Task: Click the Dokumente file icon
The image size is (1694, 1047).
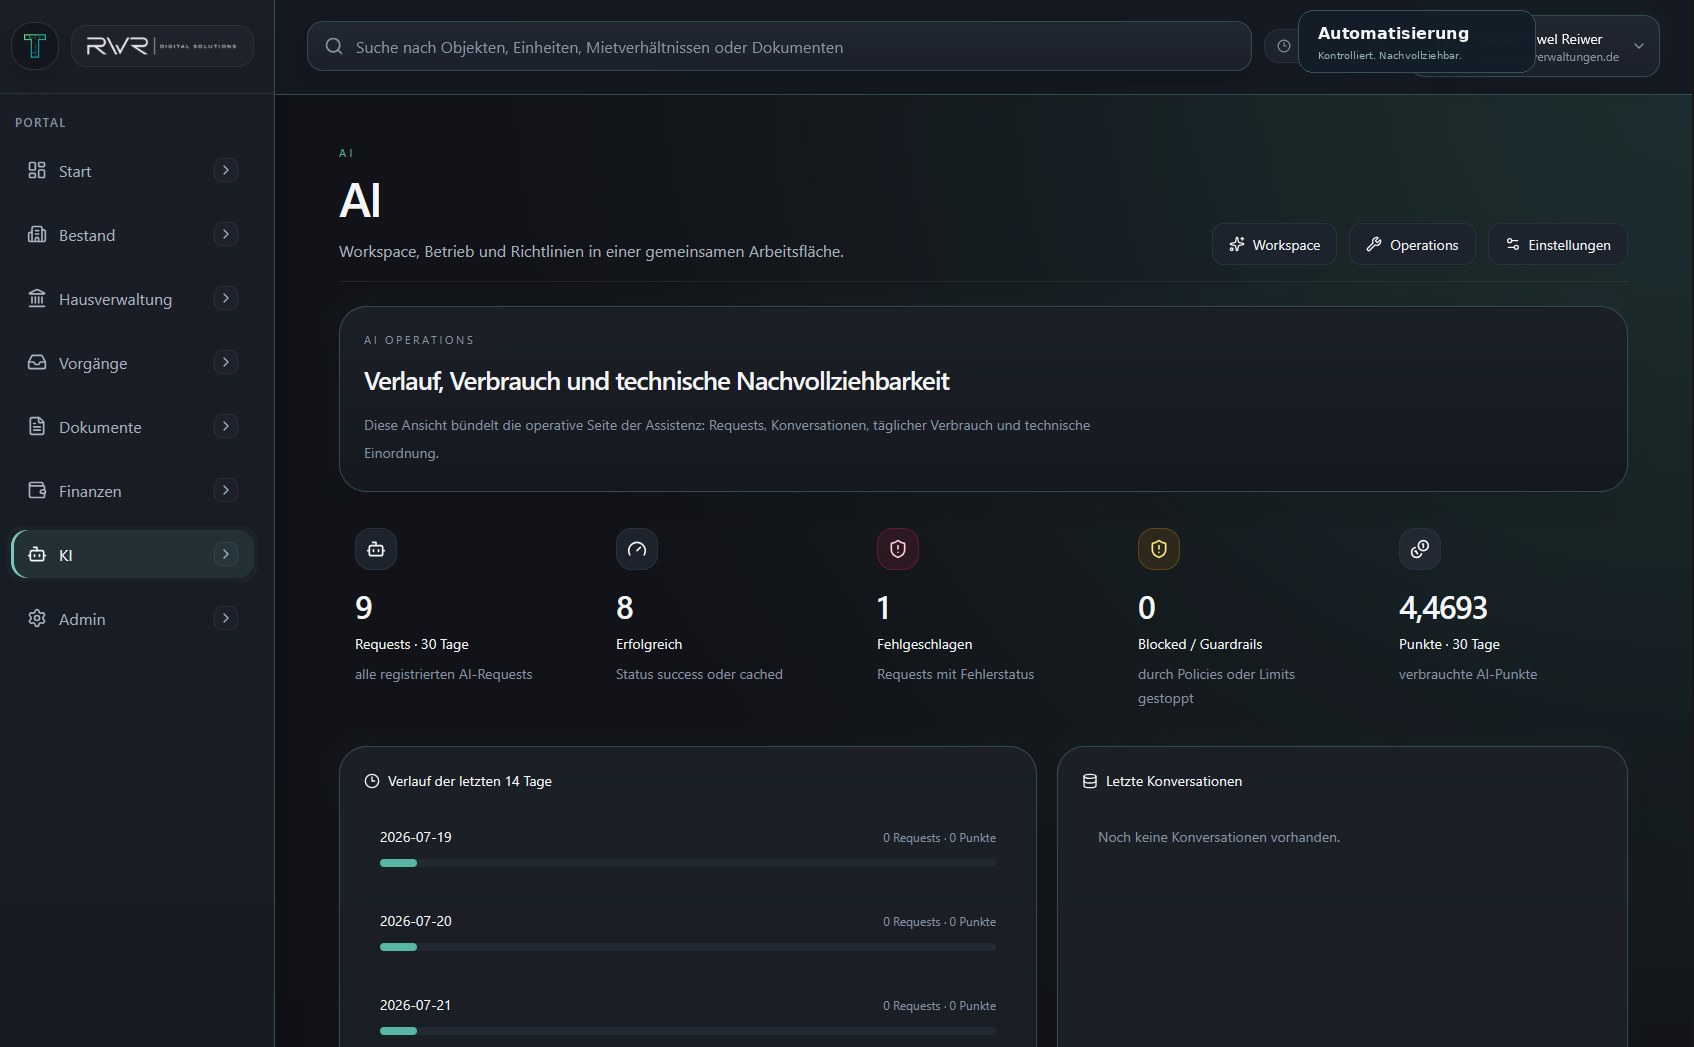Action: point(37,426)
